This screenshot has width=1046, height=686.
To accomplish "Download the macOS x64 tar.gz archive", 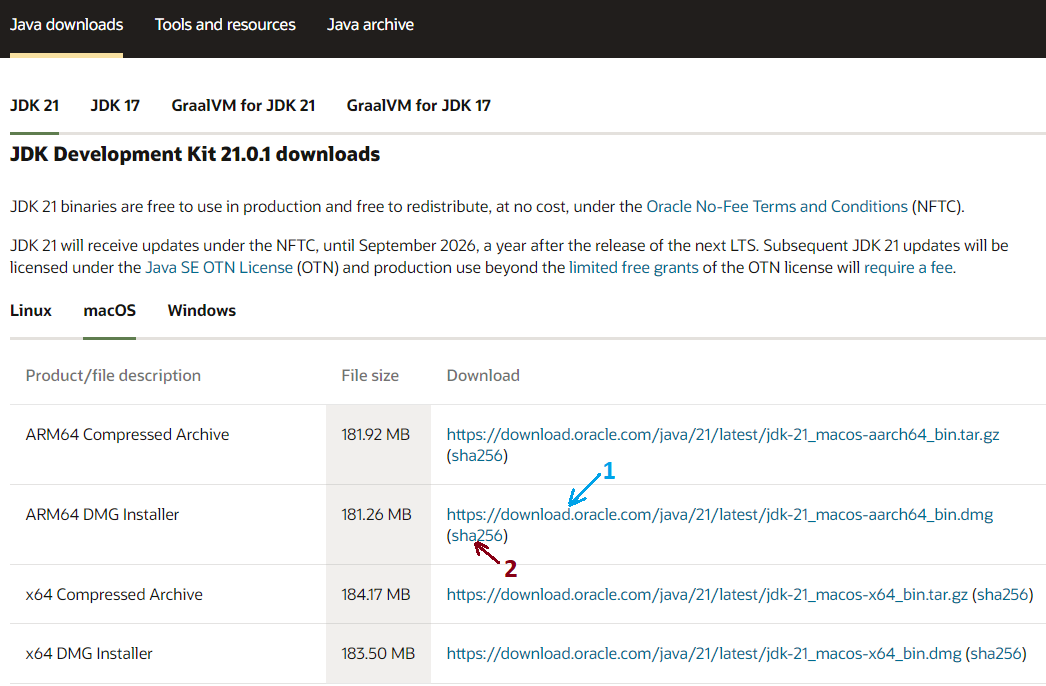I will [706, 595].
